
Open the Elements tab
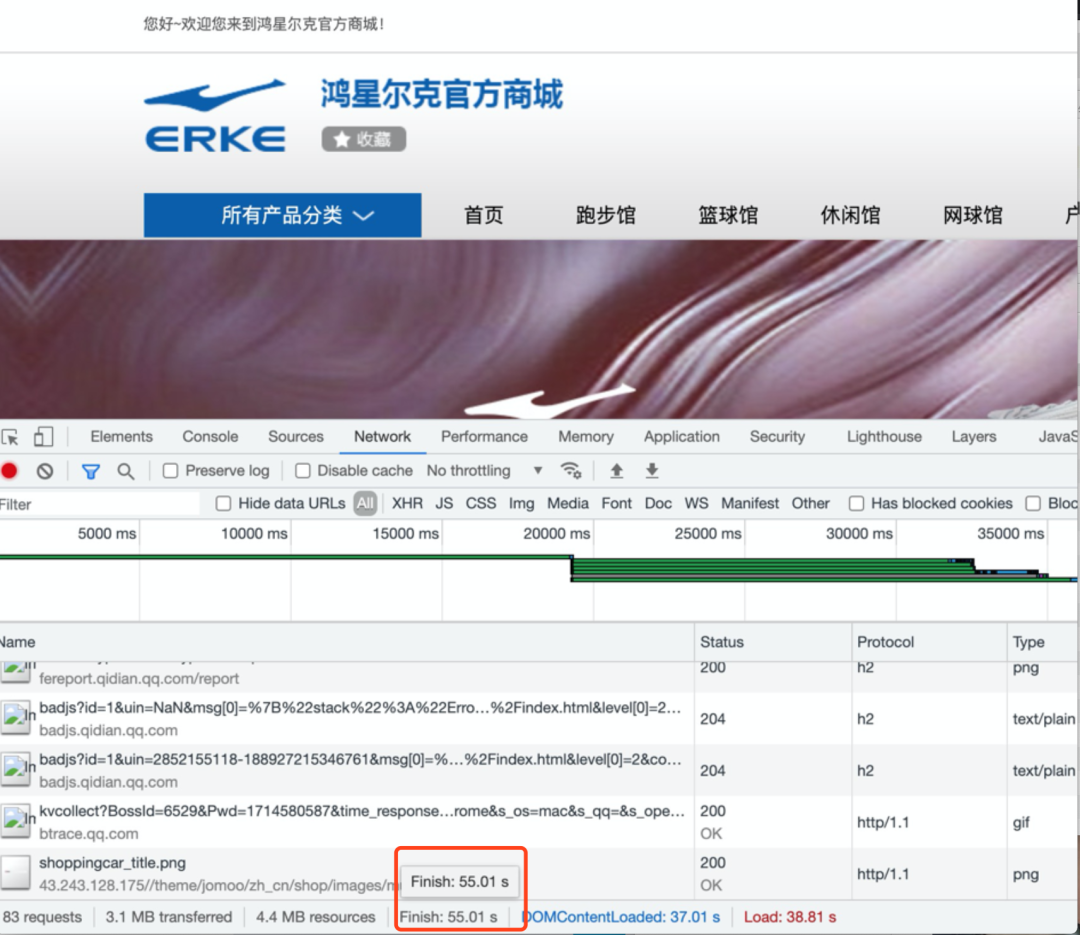pos(121,437)
